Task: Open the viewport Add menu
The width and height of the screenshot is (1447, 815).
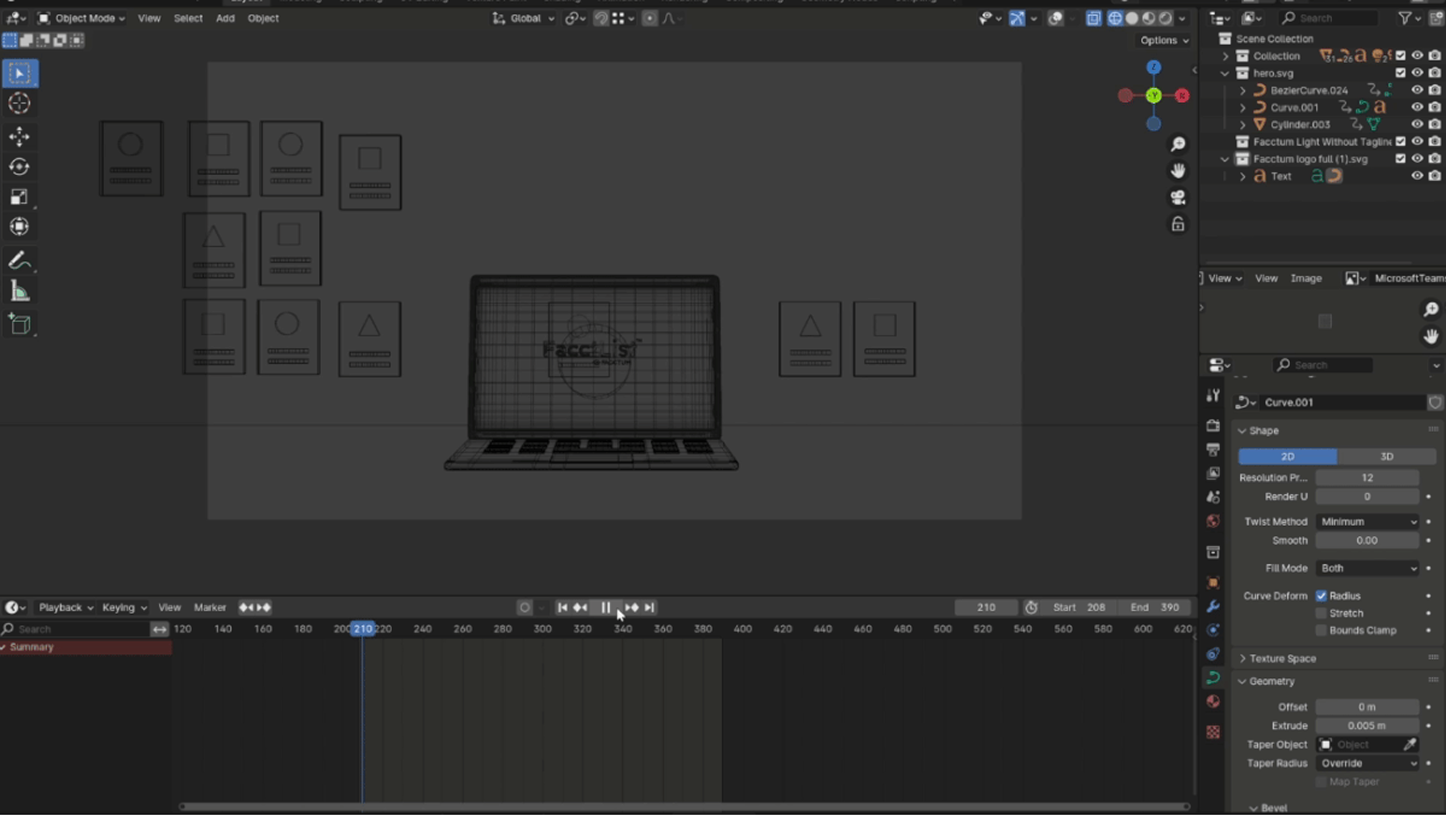Action: point(225,18)
